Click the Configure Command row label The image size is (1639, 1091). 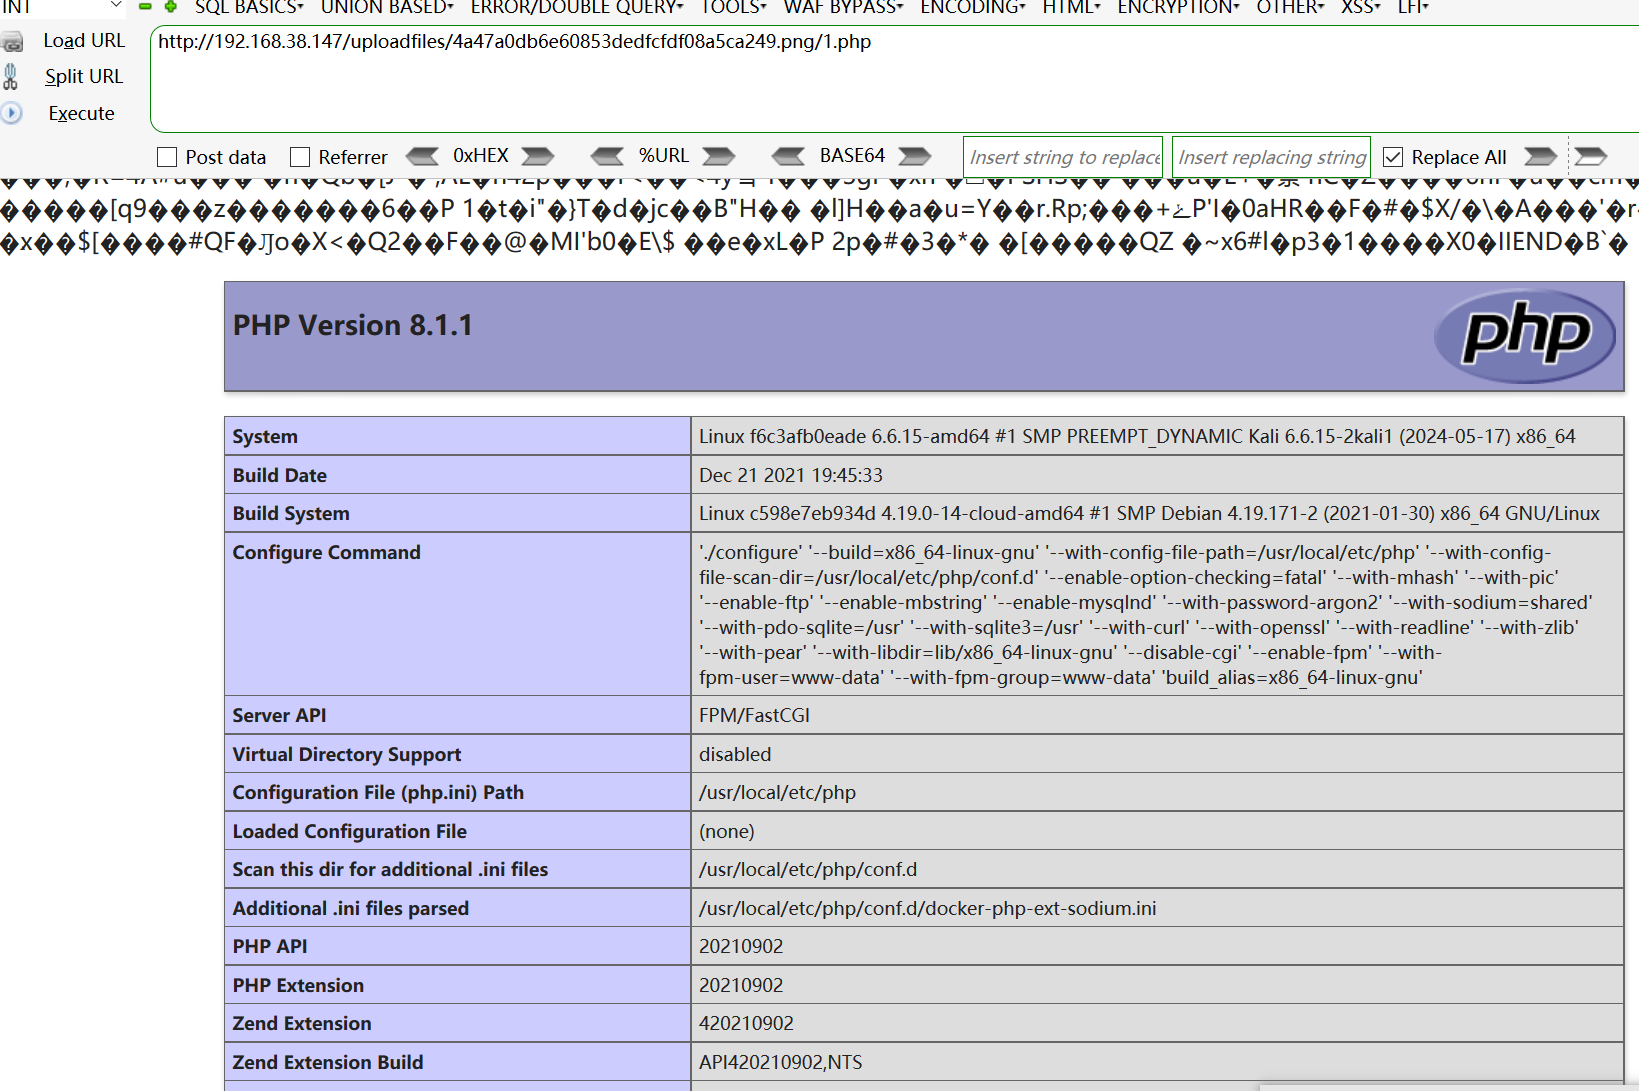[327, 553]
